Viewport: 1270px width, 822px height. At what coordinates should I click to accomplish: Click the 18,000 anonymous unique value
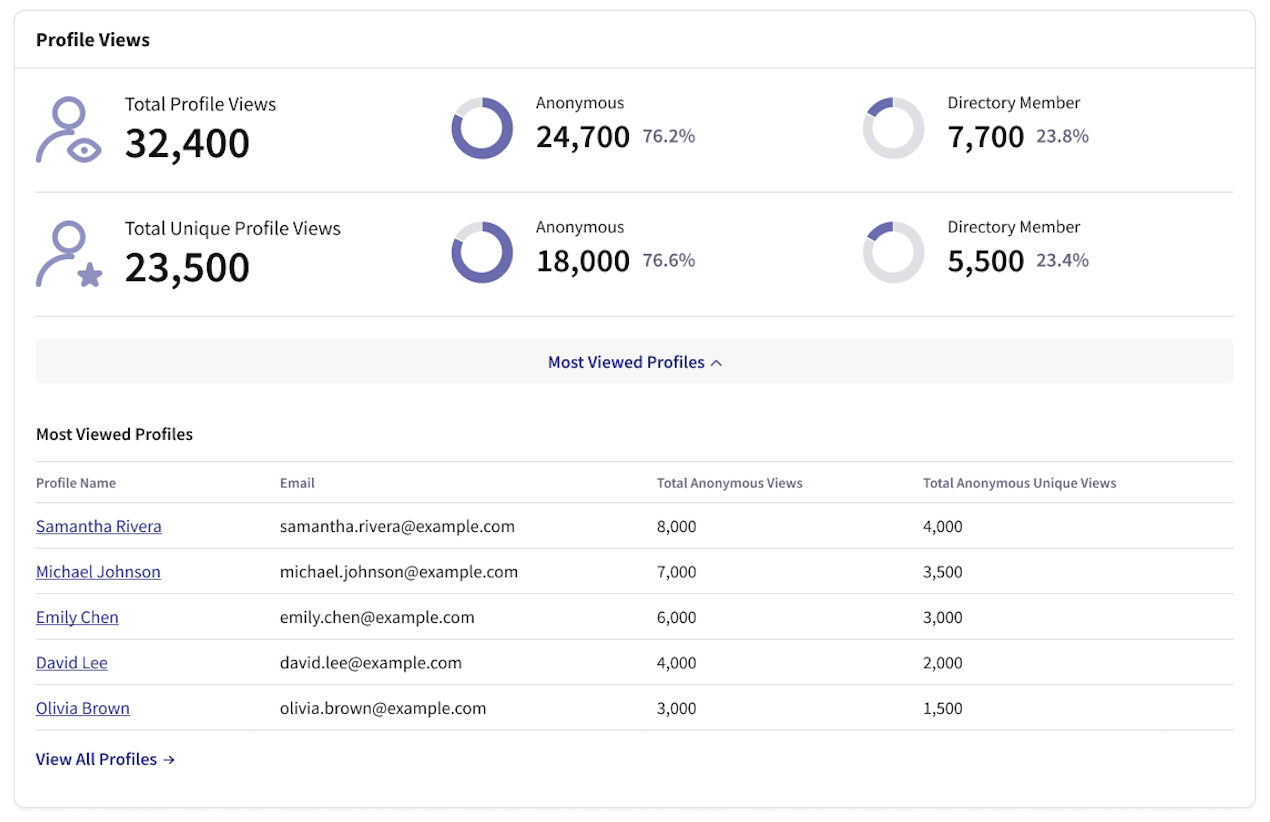point(583,261)
